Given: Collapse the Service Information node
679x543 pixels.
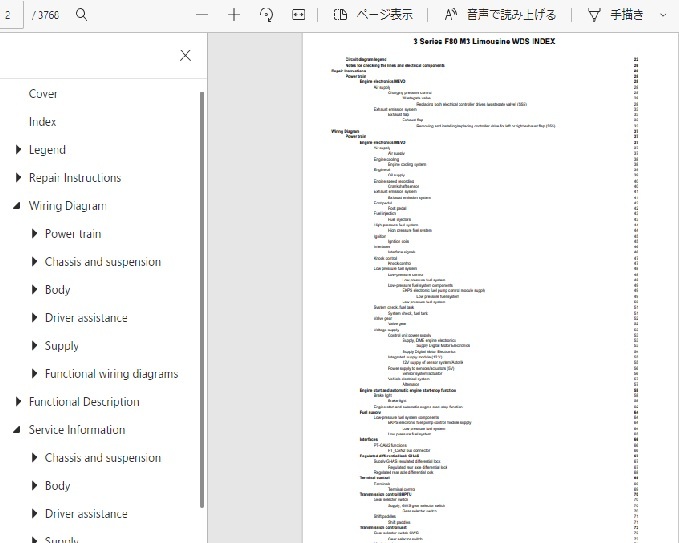Looking at the screenshot, I should coord(17,430).
